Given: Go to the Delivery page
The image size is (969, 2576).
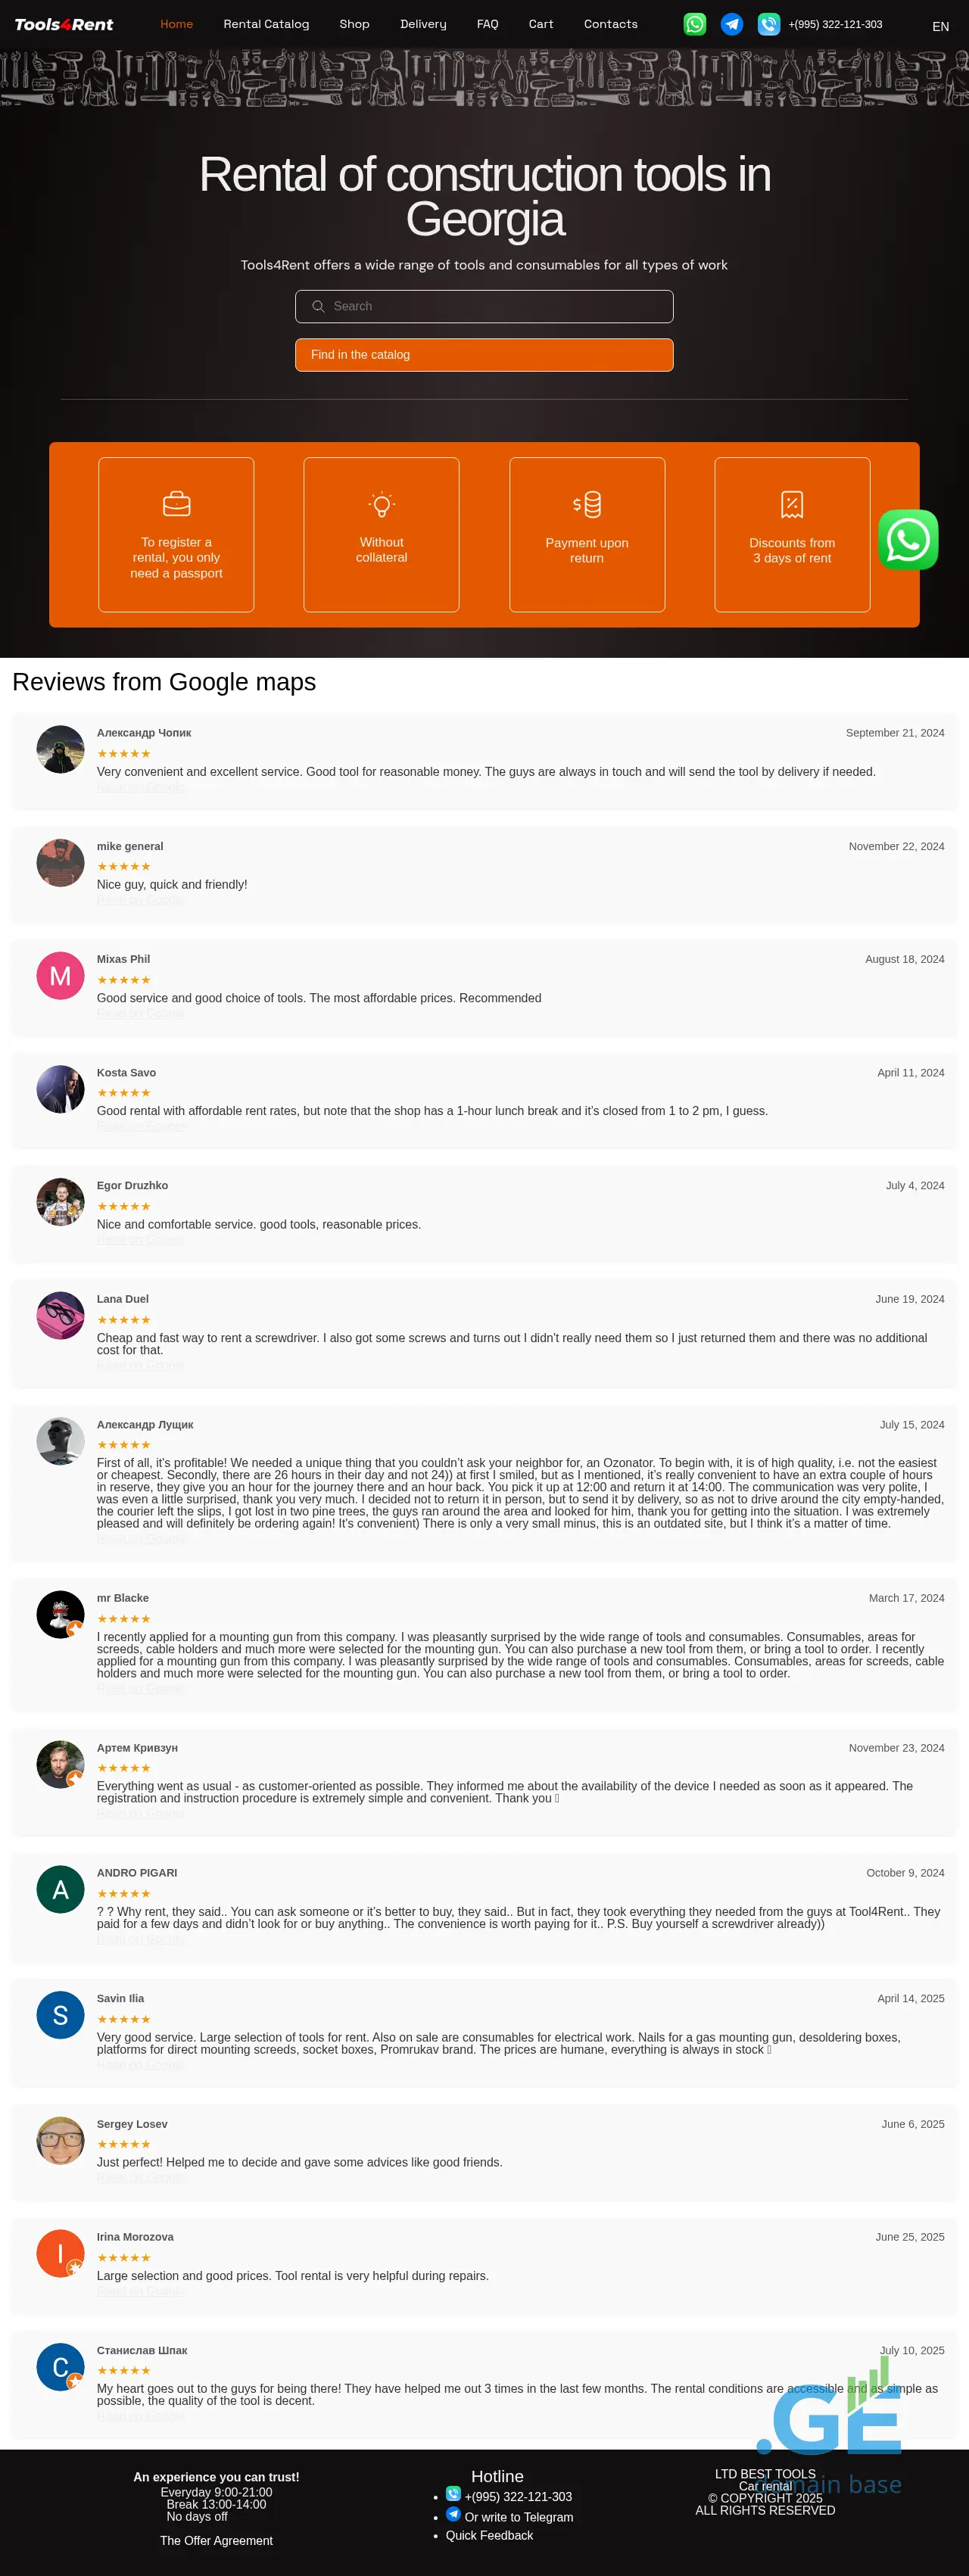Looking at the screenshot, I should click(423, 24).
